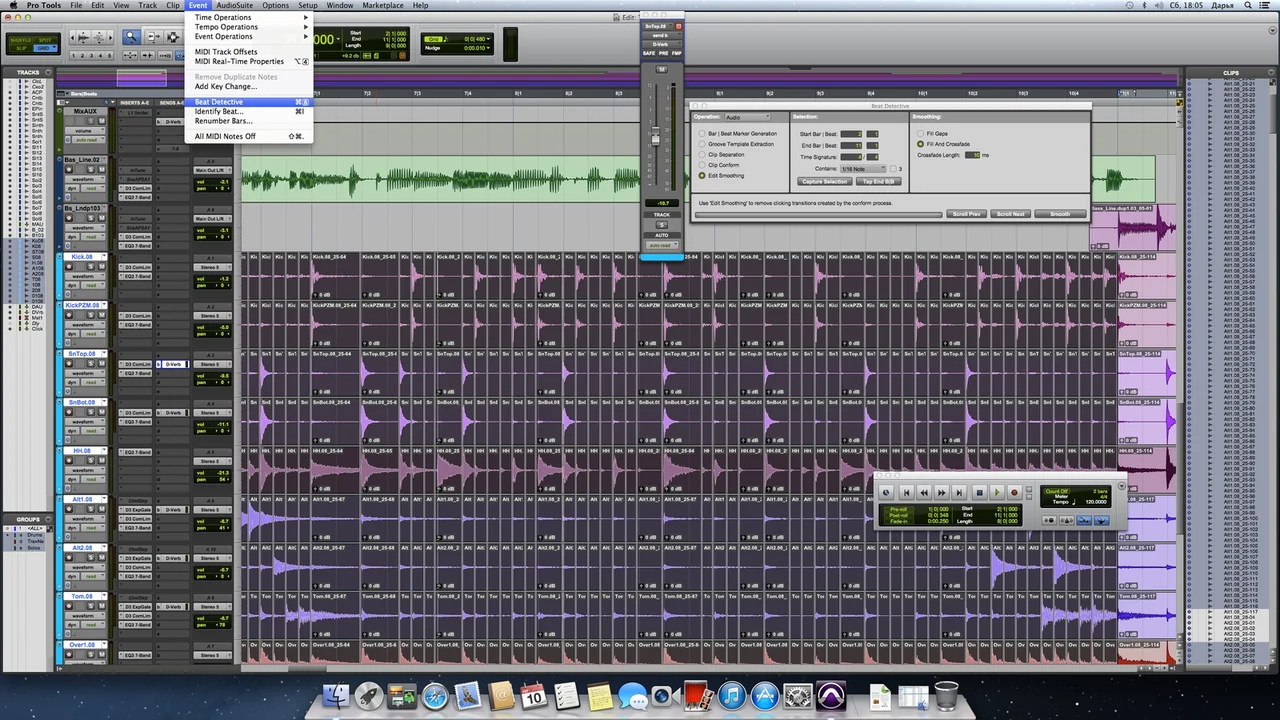Open auto read selector on SnTop.08 channel strip
The image size is (1280, 720).
(x=660, y=245)
